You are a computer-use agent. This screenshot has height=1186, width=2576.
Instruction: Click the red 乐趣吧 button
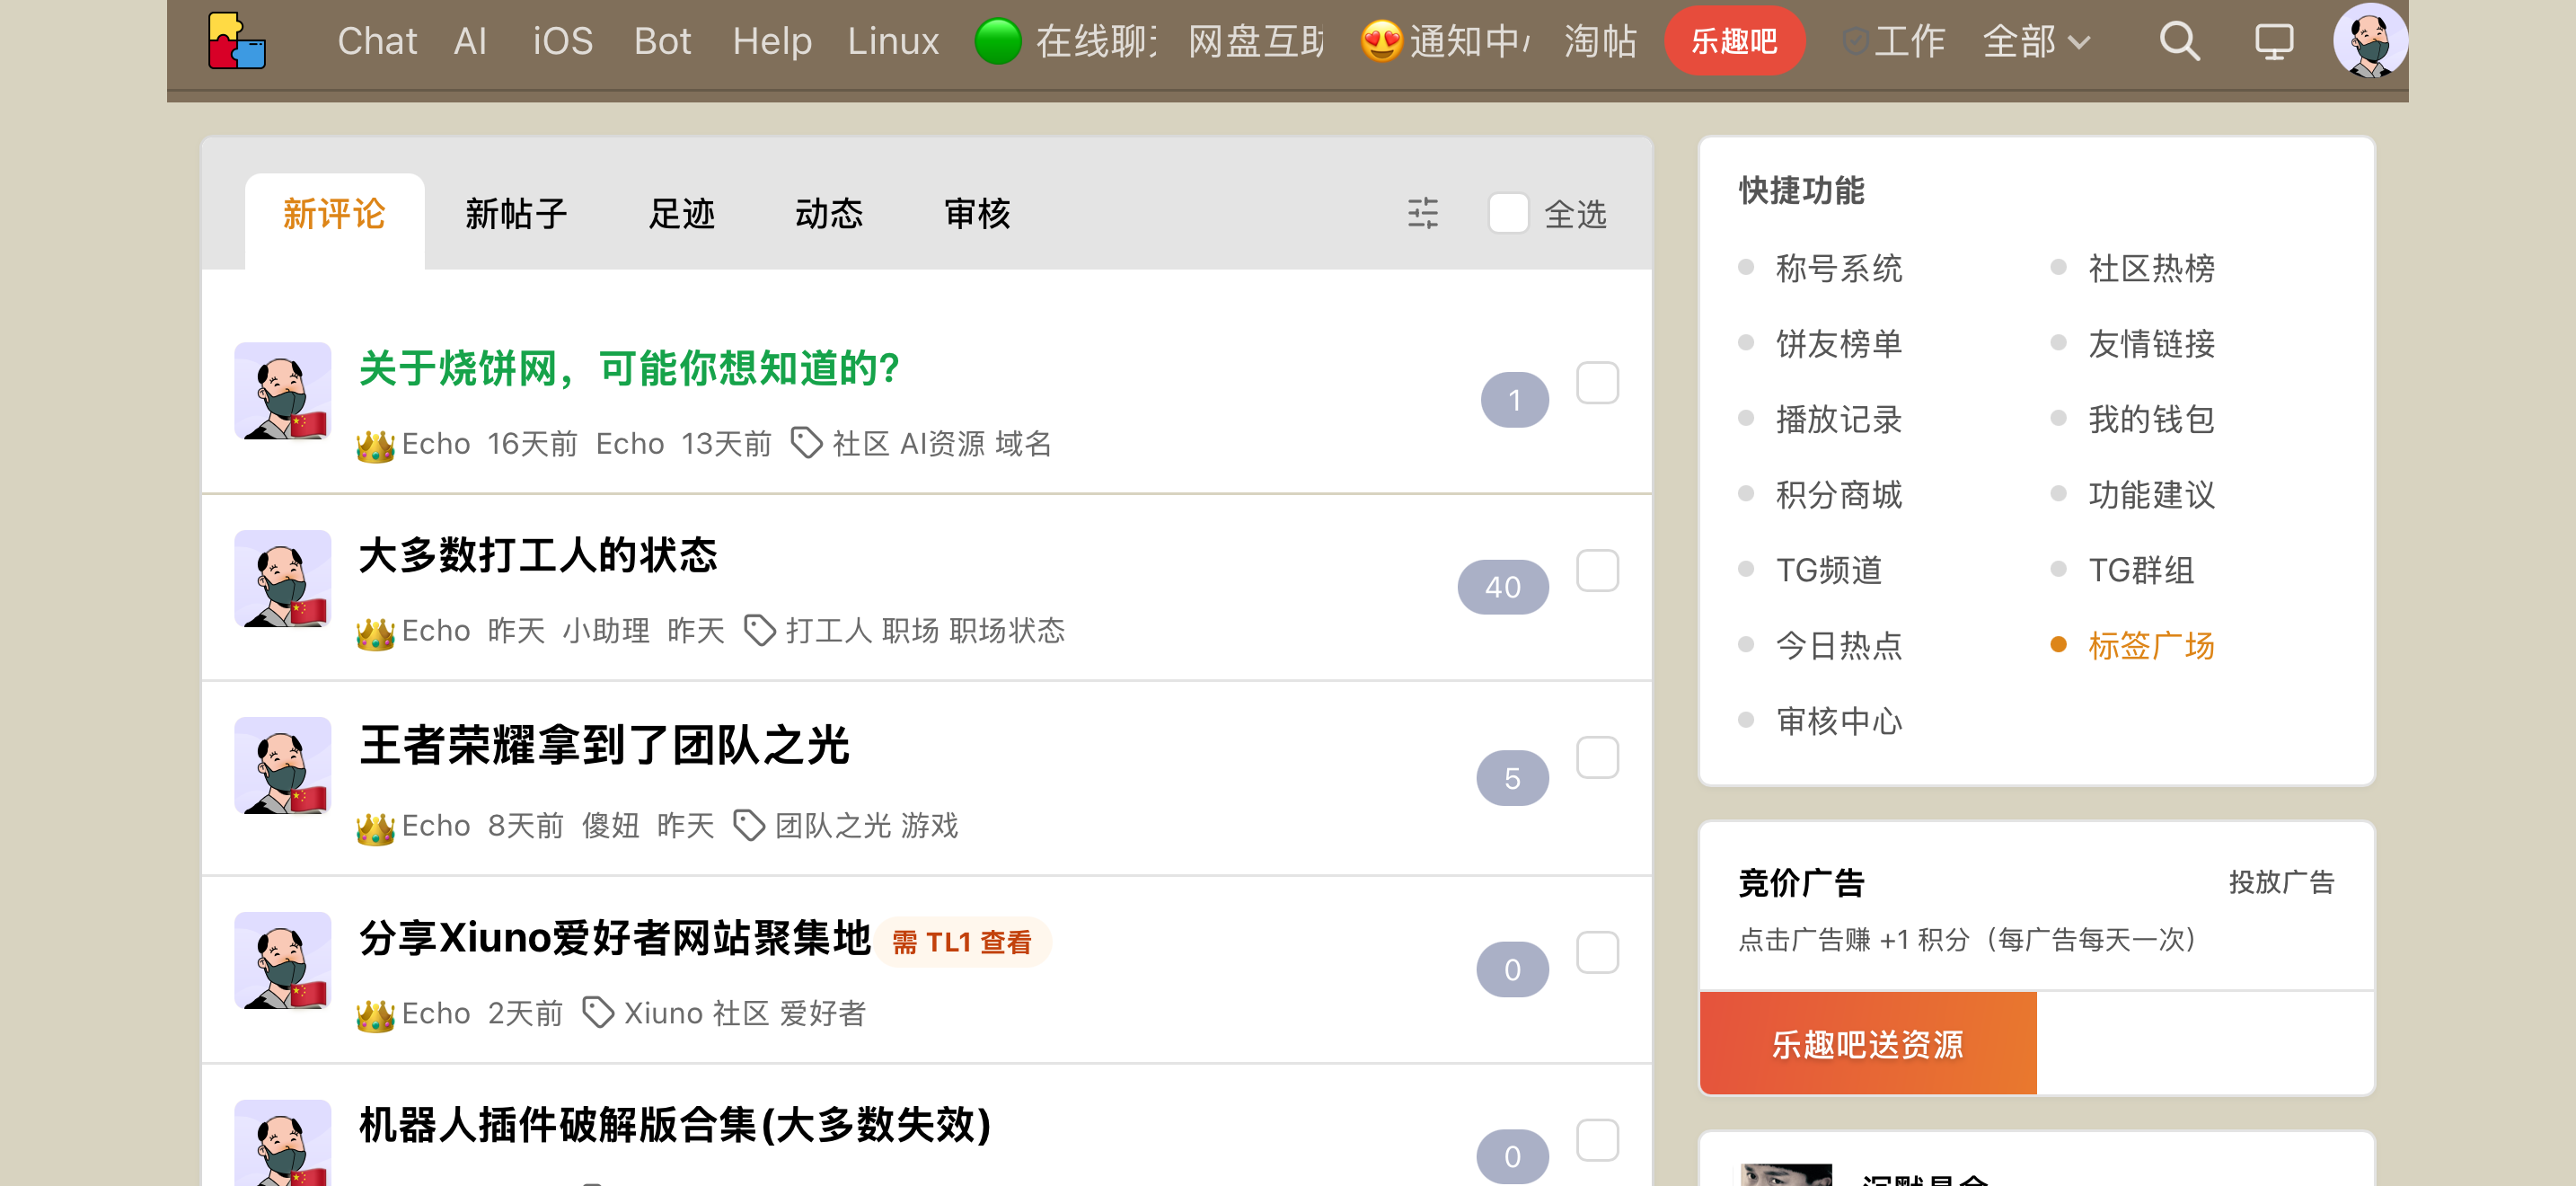pos(1734,41)
